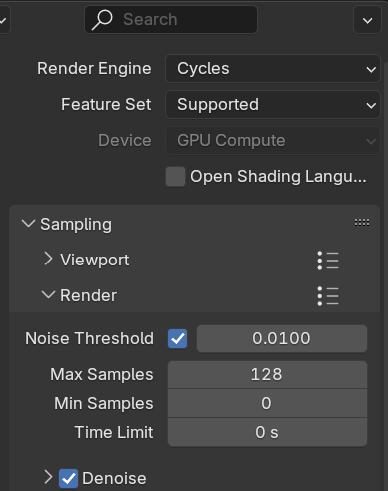This screenshot has height=491, width=388.
Task: Click the Time Limit value field
Action: coord(267,432)
